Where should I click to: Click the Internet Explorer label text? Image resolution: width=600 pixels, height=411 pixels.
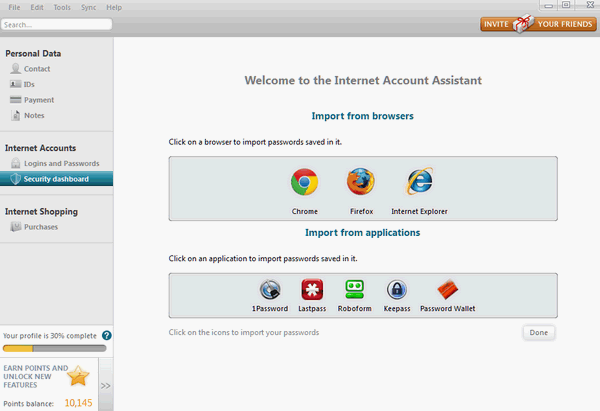coord(419,211)
